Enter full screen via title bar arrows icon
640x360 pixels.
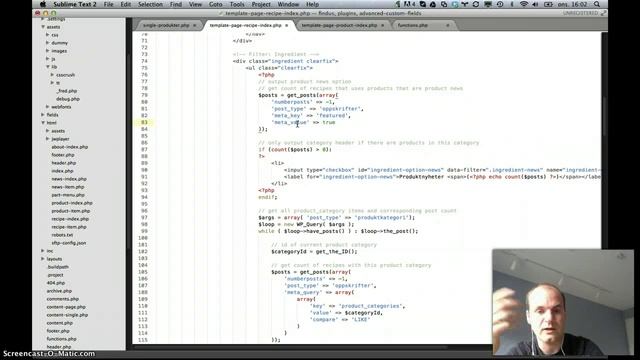pyautogui.click(x=603, y=13)
